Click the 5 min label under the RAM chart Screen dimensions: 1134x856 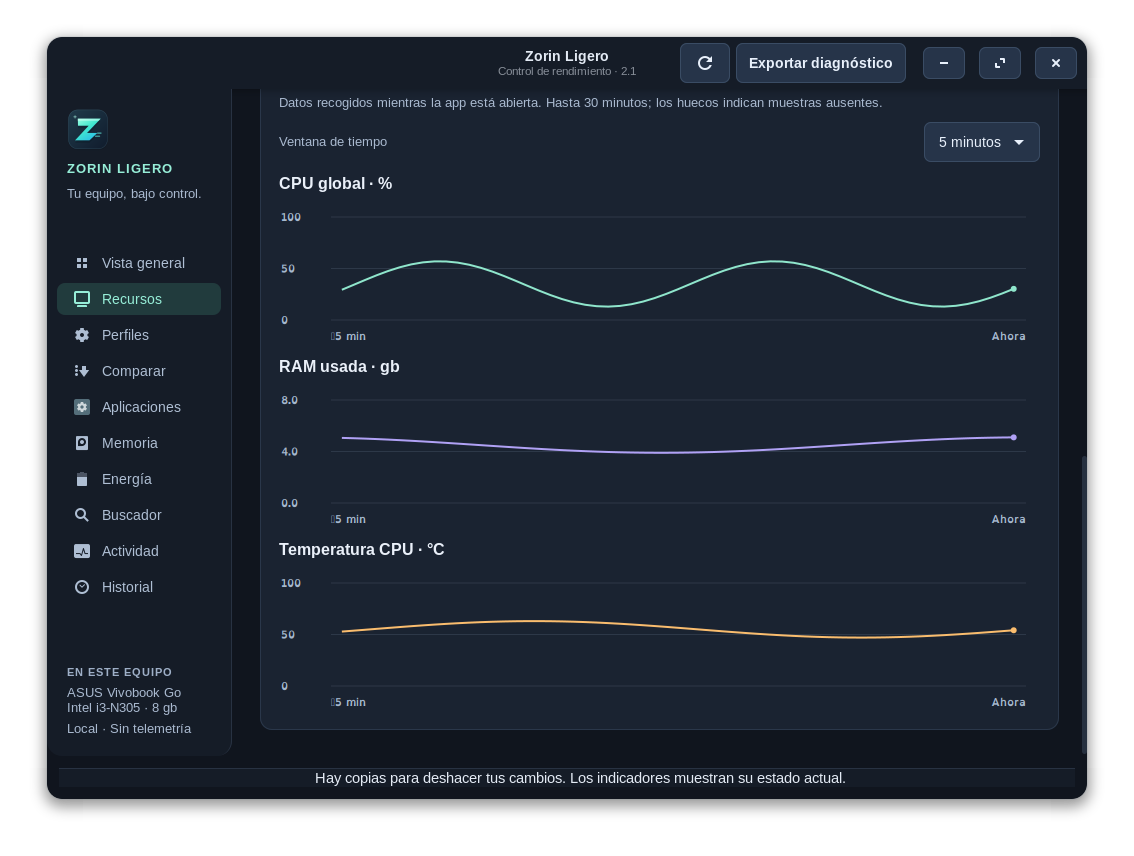(x=349, y=519)
